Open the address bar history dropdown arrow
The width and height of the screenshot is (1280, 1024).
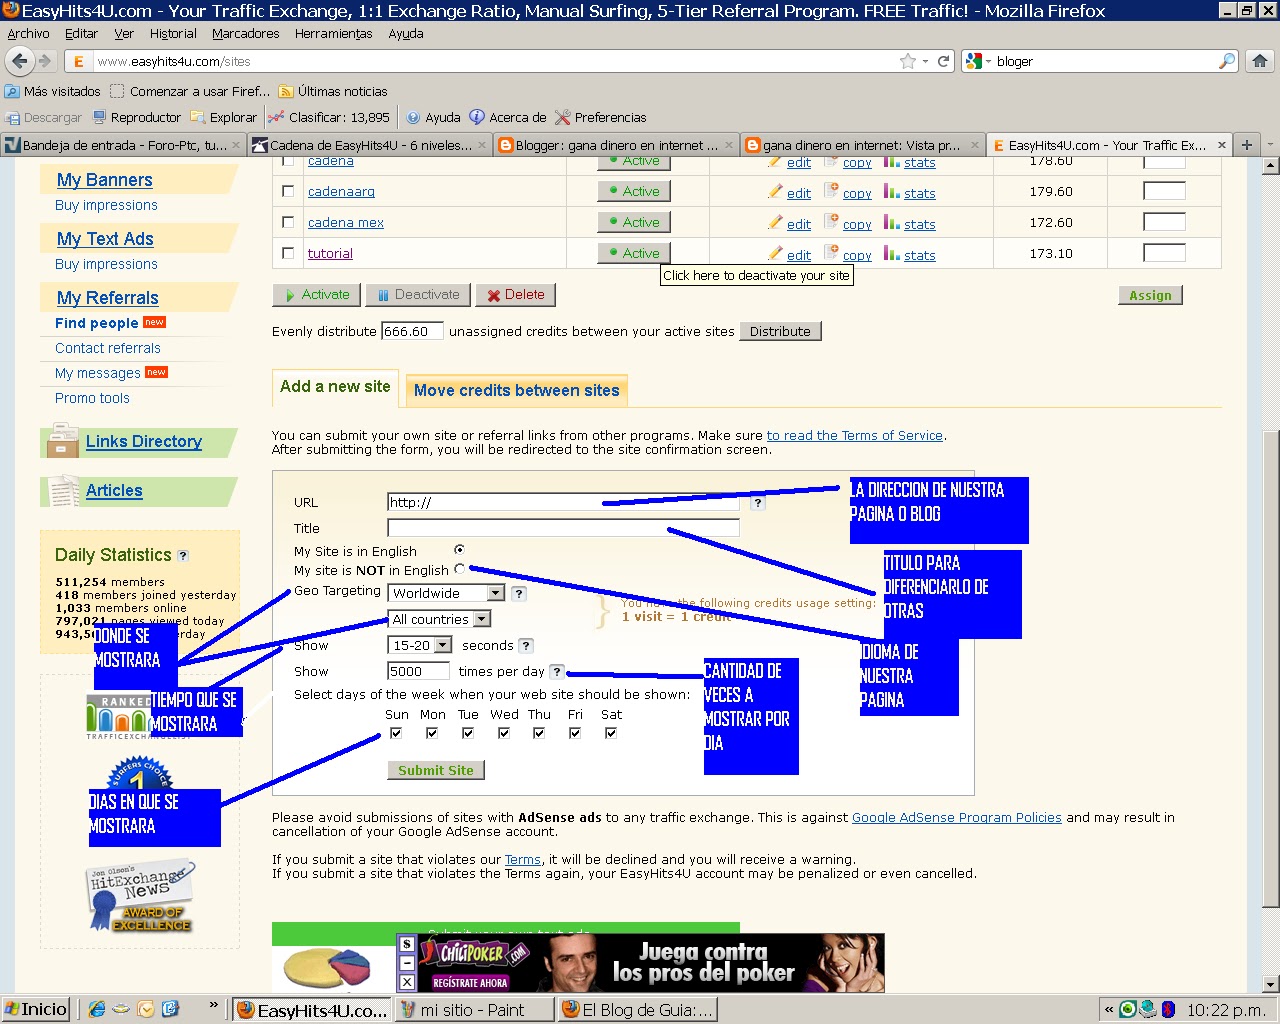pyautogui.click(x=926, y=61)
